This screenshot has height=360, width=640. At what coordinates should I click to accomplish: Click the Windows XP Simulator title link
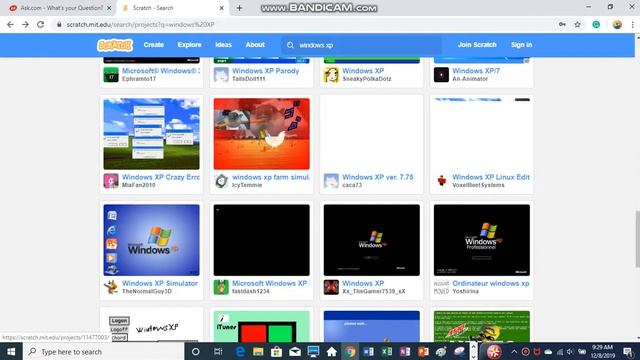[x=160, y=283]
